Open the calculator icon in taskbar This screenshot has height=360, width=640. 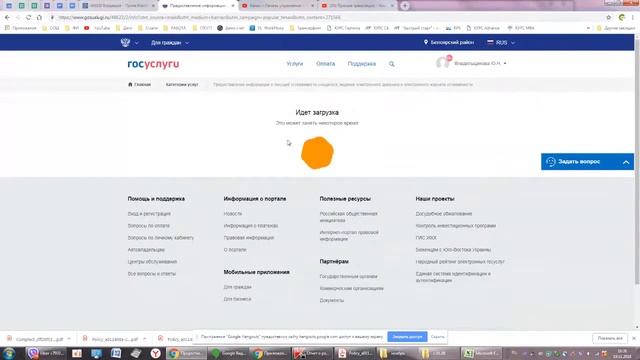(136, 353)
